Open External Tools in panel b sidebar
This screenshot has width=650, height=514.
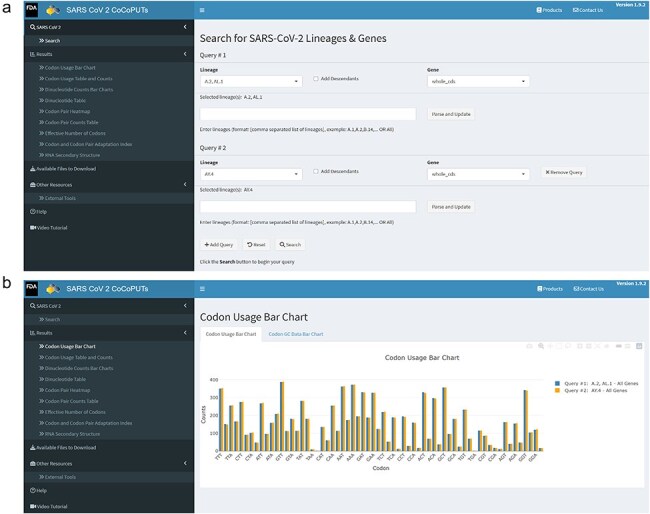[57, 477]
